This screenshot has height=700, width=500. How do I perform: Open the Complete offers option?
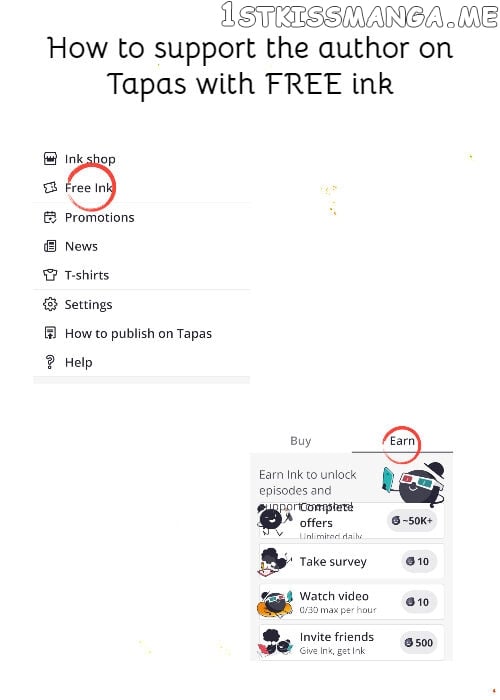351,520
